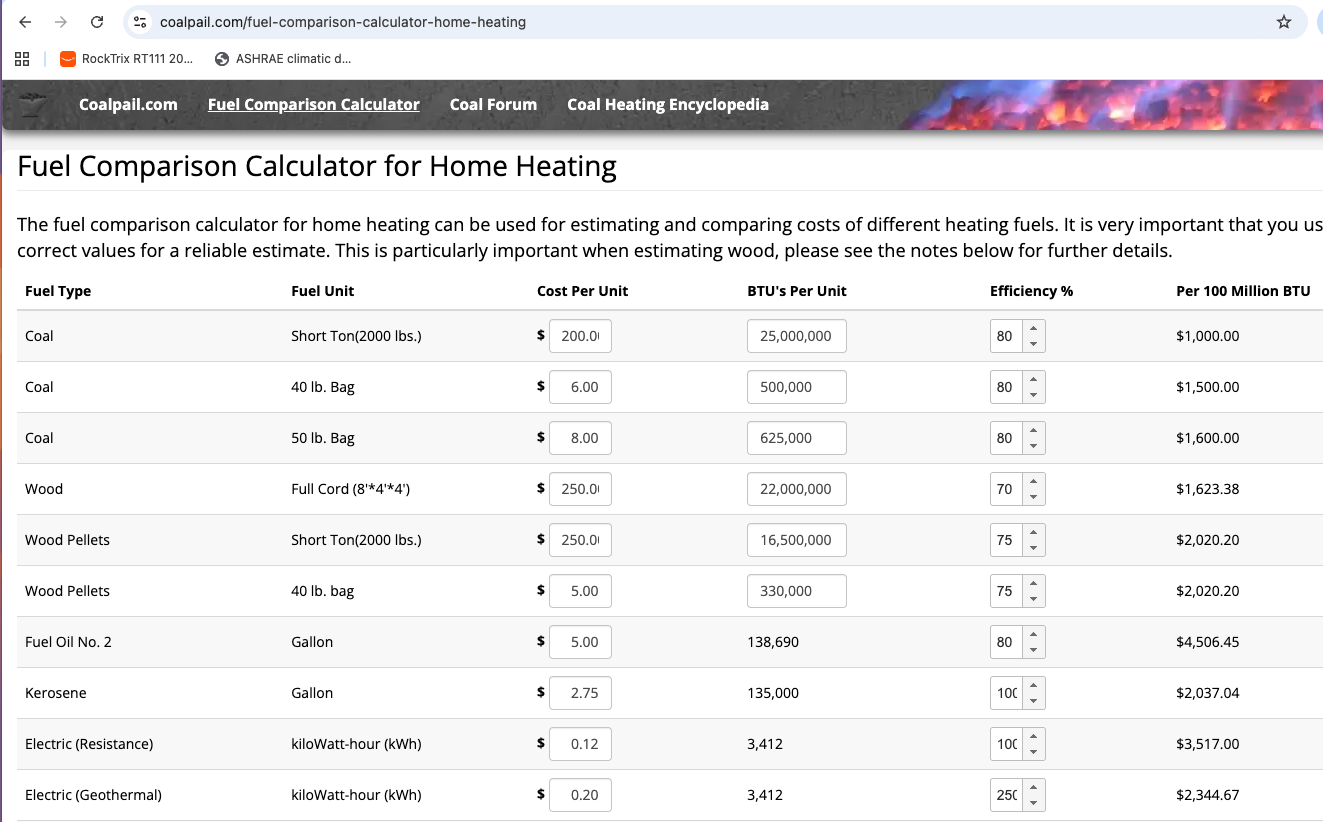Click the browser forward arrow
The image size is (1323, 822).
(x=61, y=22)
